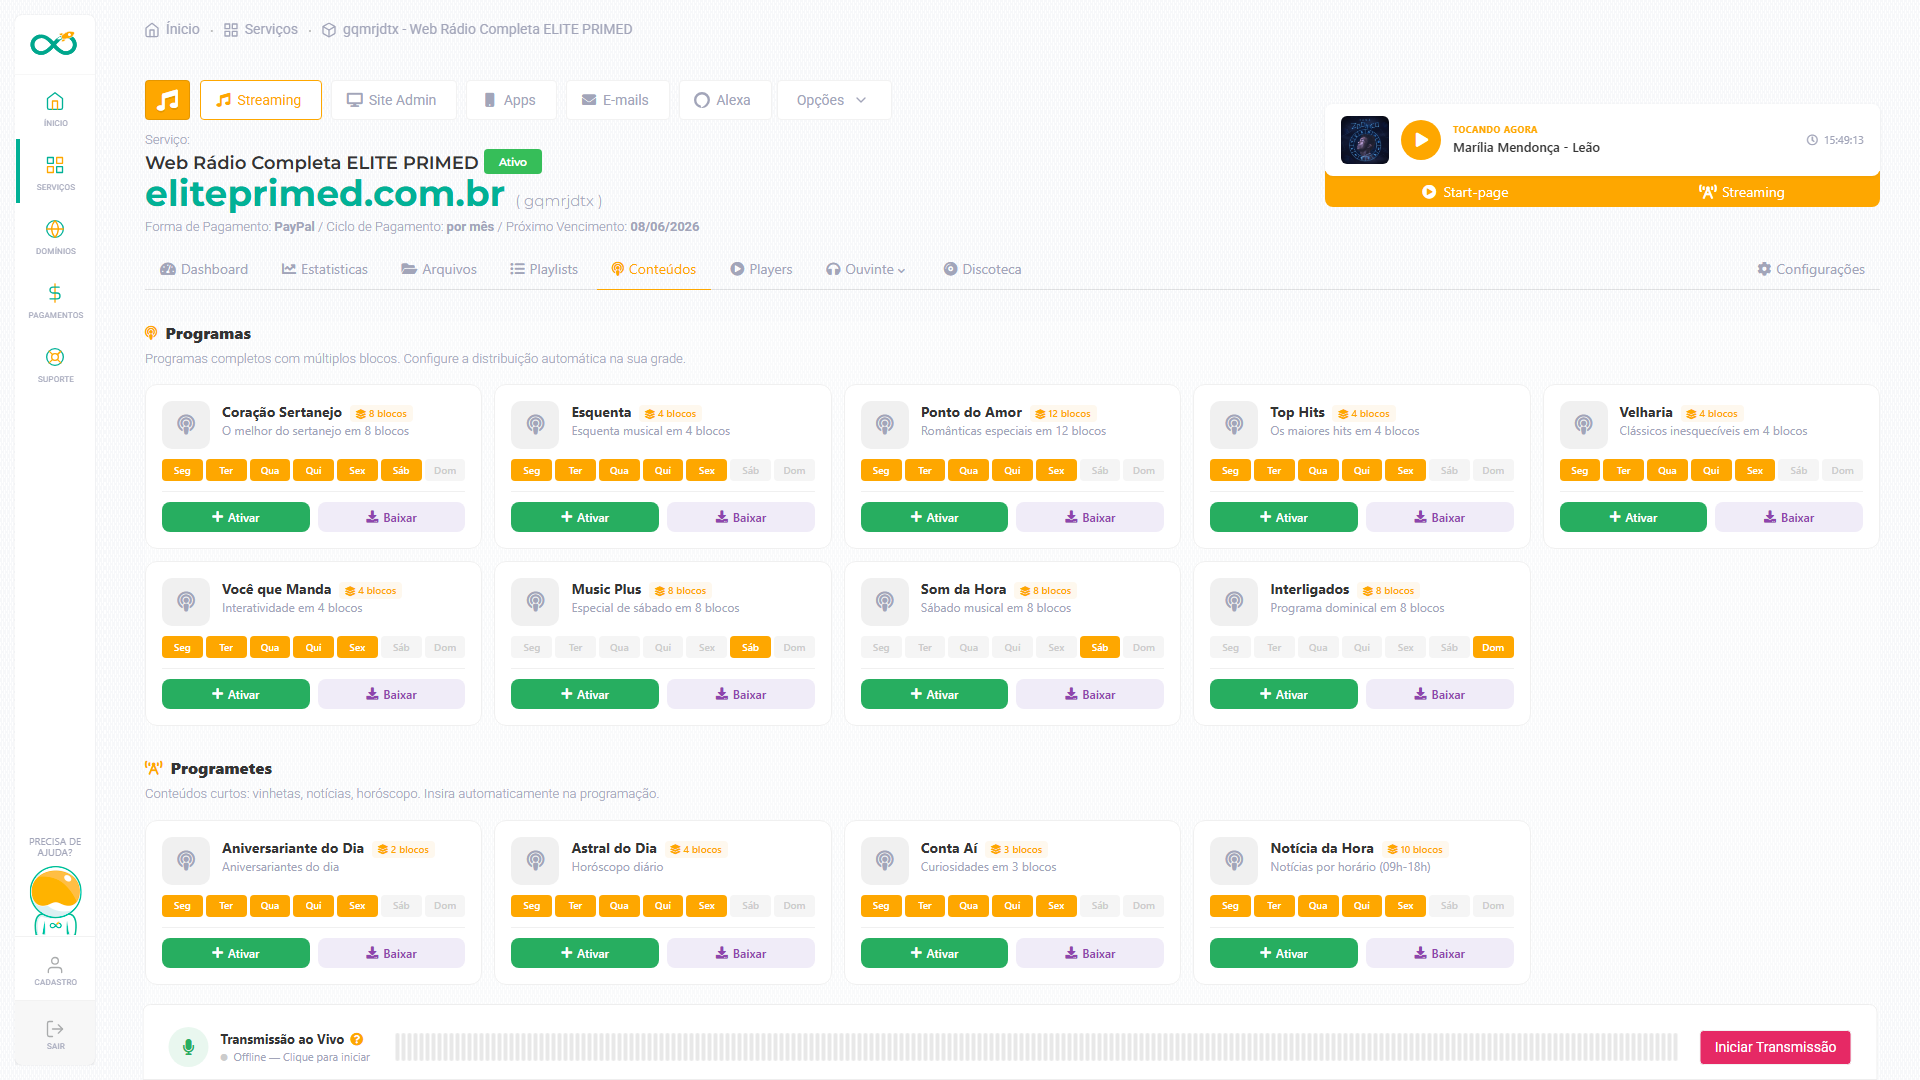Image resolution: width=1920 pixels, height=1080 pixels.
Task: Click the Você que Manda program icon
Action: click(186, 602)
